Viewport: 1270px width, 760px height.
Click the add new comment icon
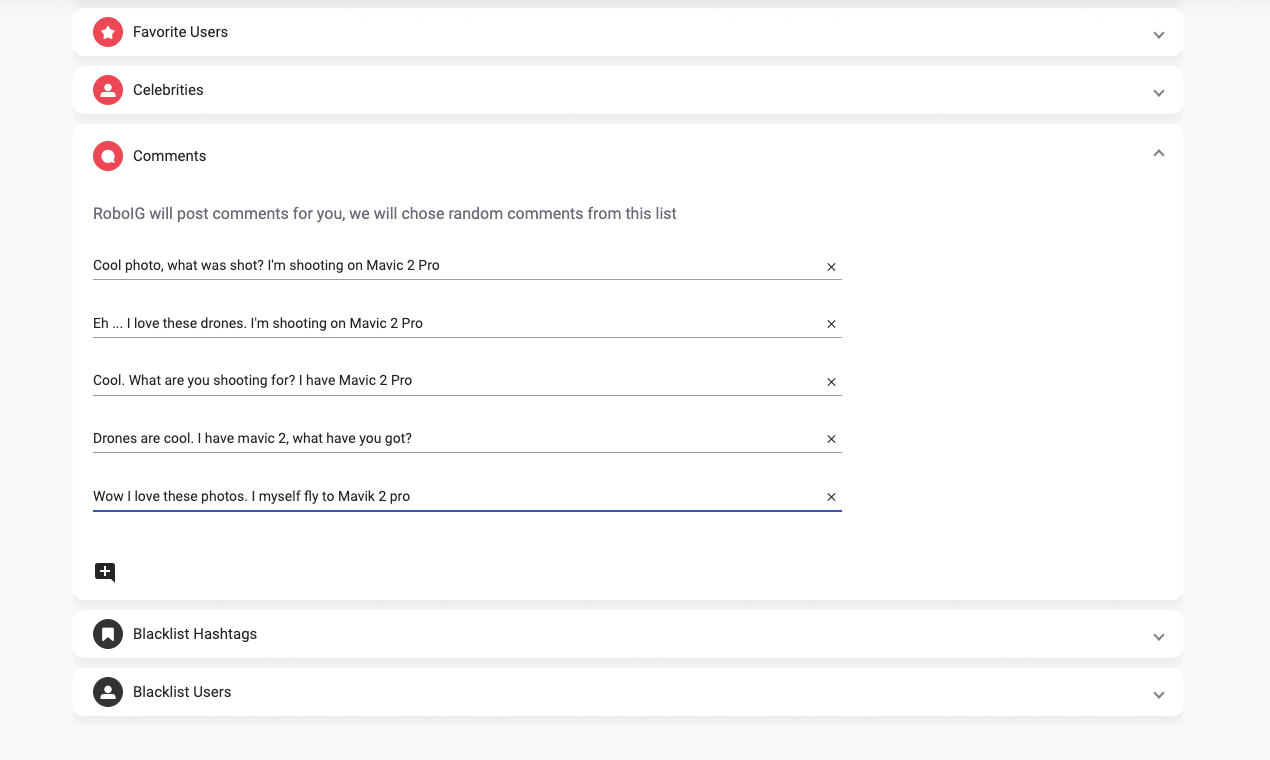pos(105,572)
